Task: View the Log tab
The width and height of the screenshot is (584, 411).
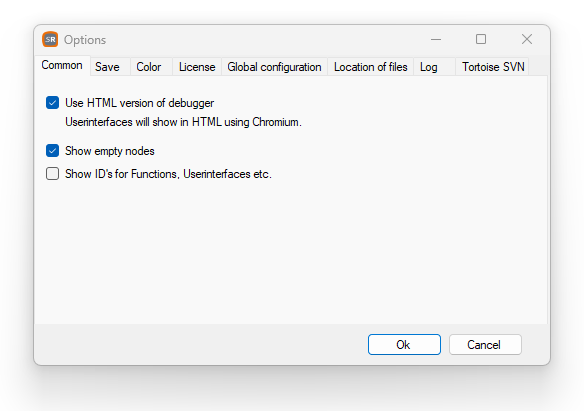Action: point(429,67)
